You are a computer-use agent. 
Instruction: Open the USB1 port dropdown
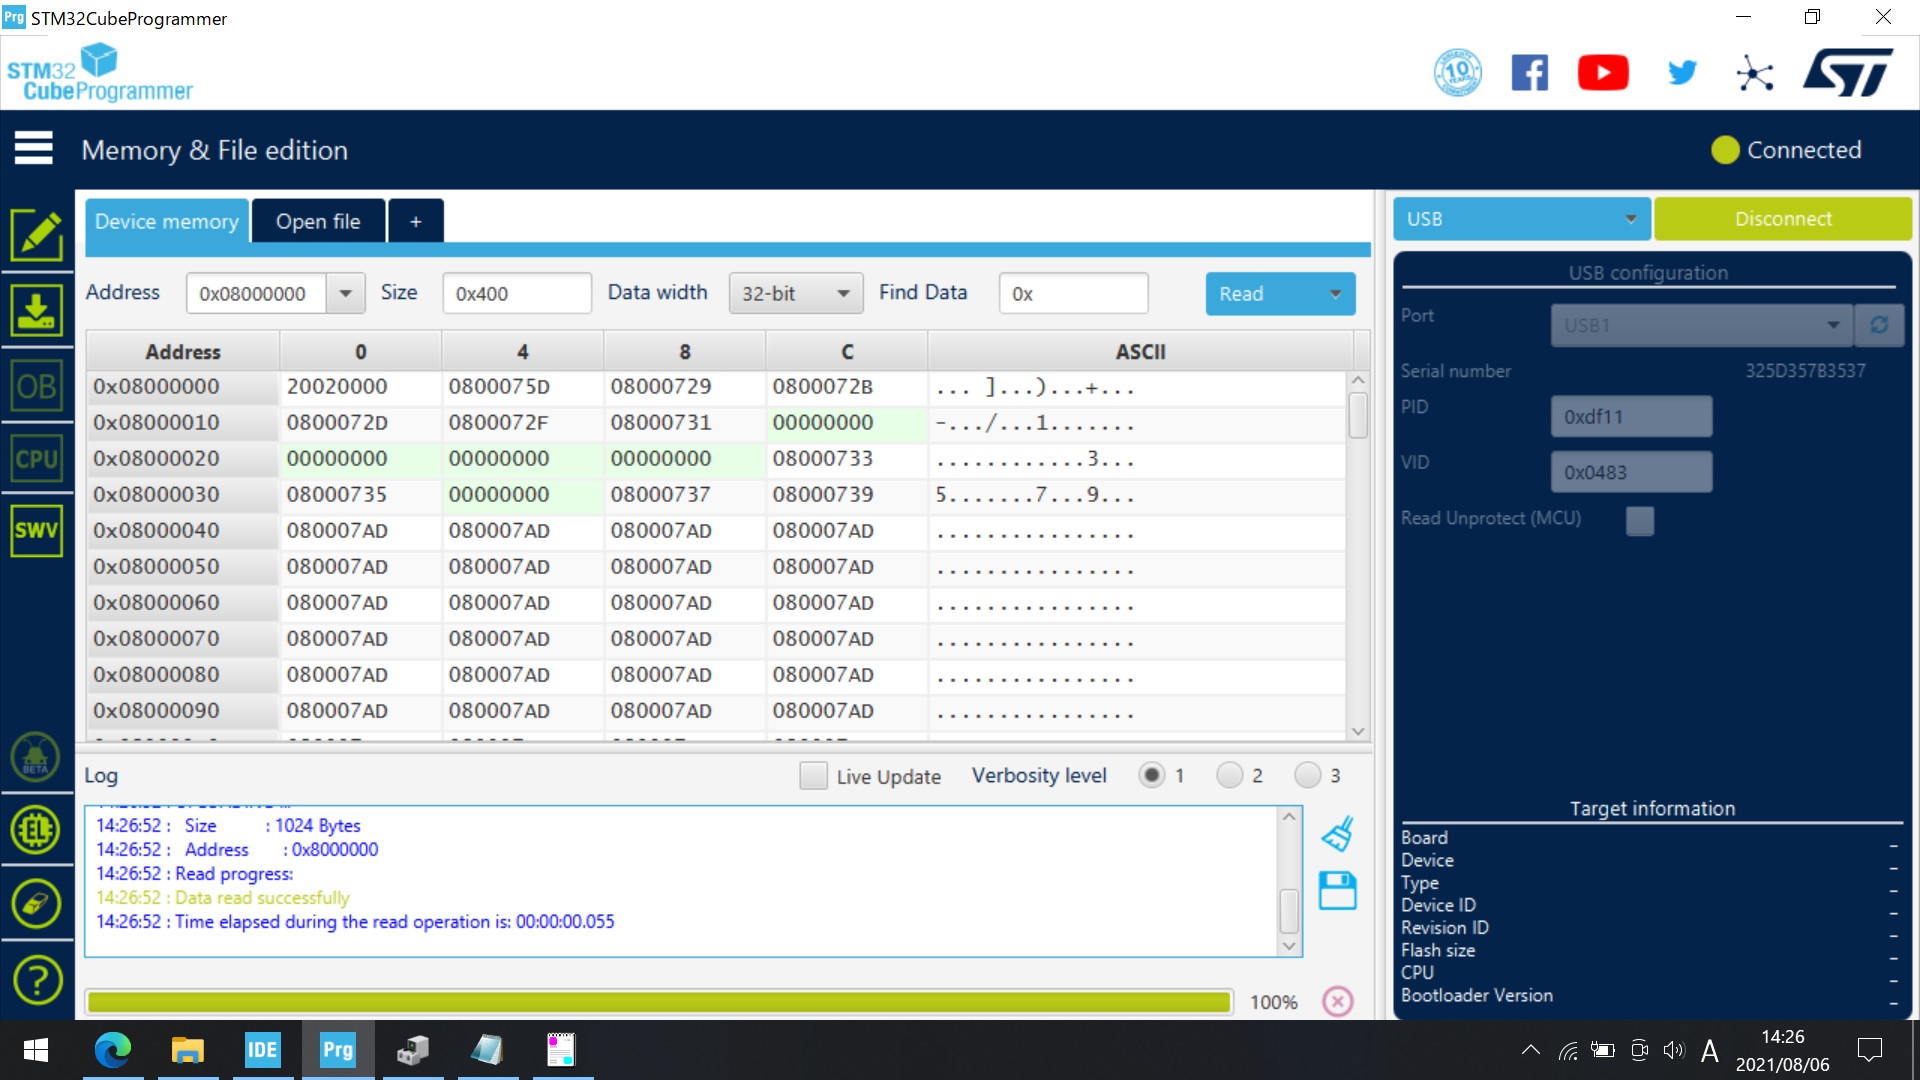[x=1702, y=325]
